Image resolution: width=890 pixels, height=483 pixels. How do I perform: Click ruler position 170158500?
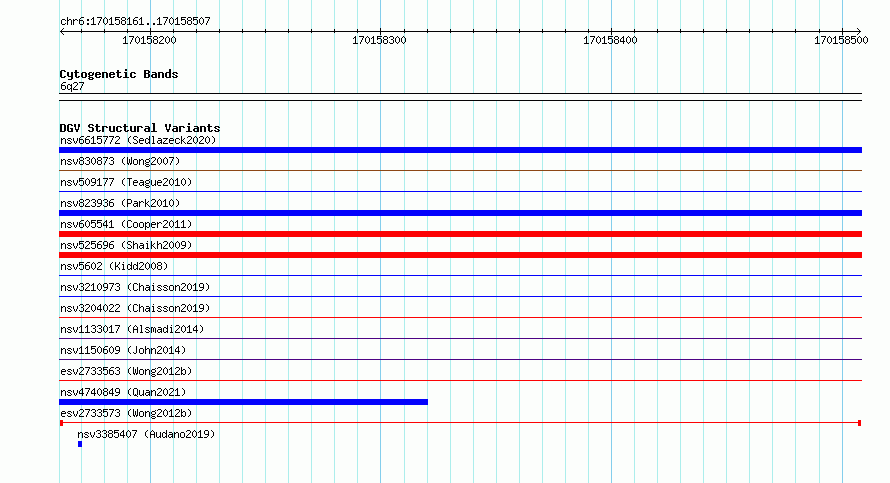click(841, 40)
